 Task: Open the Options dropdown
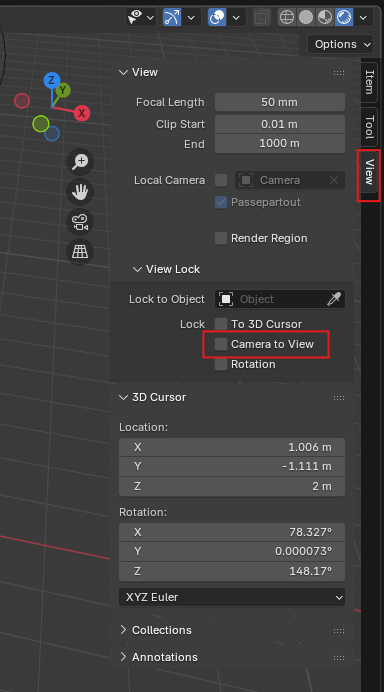340,44
